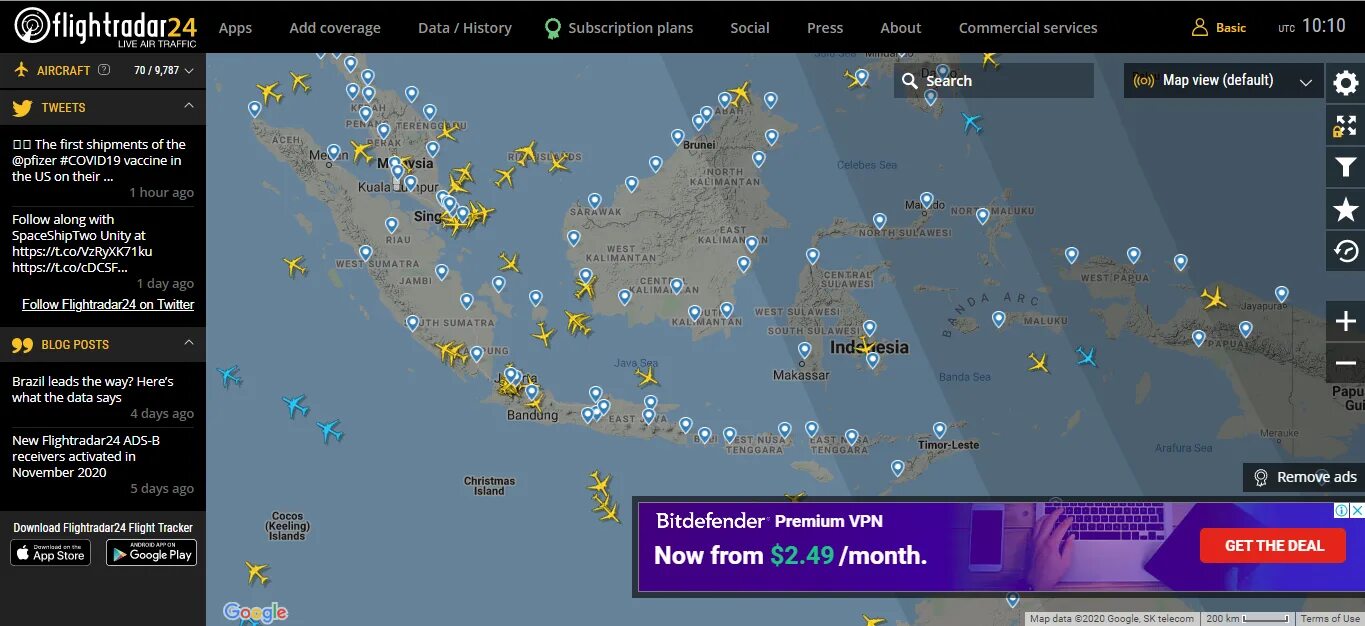The image size is (1365, 626).
Task: Open the Social menu
Action: 750,28
